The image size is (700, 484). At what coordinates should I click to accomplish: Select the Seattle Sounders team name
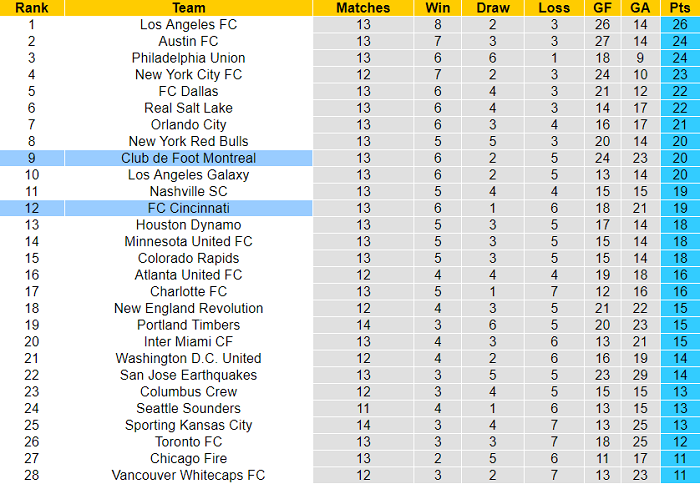tap(188, 408)
